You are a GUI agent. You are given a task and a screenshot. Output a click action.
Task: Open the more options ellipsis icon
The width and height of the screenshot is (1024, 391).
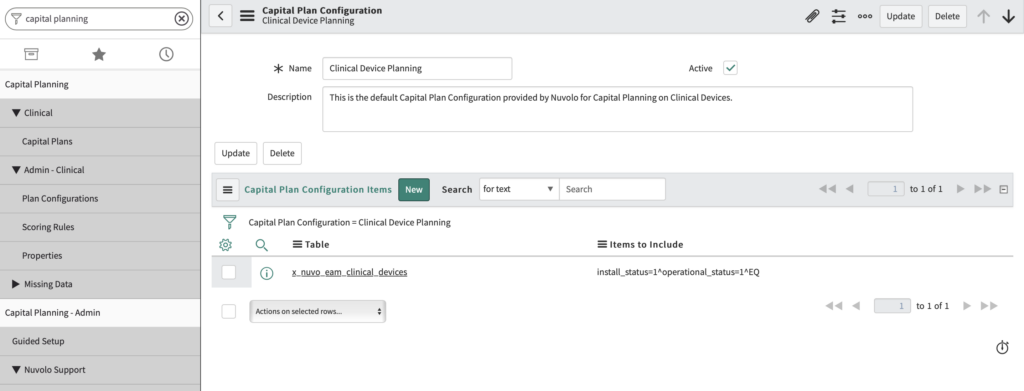point(865,16)
